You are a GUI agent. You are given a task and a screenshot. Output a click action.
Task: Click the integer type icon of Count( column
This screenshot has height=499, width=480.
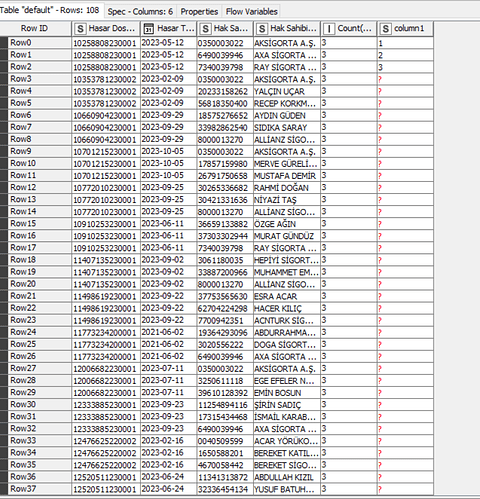coord(329,29)
